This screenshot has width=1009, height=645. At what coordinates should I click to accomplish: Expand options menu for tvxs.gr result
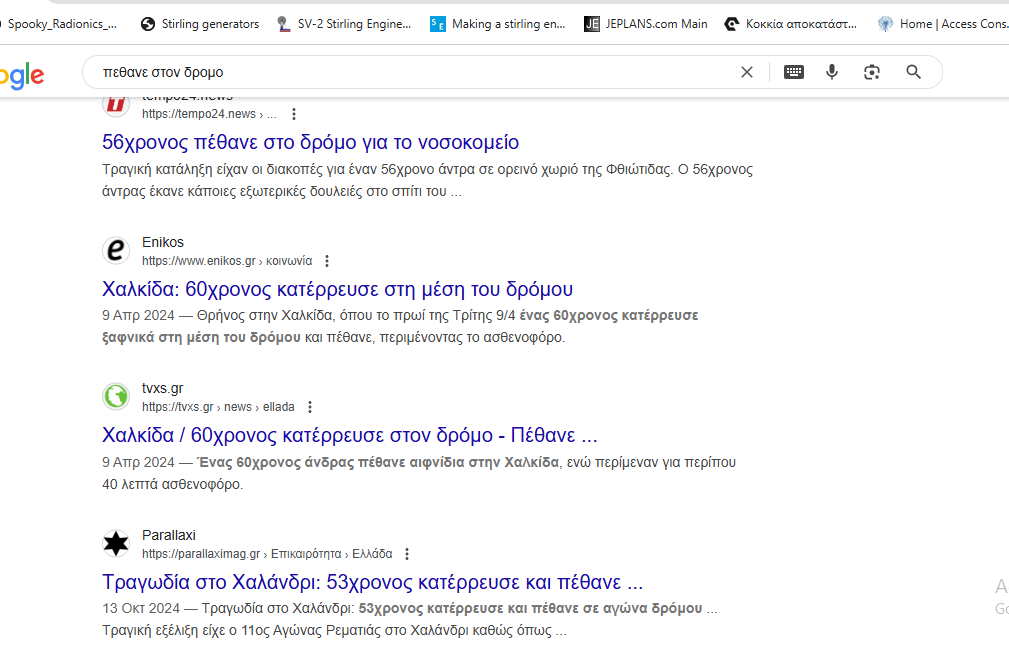310,407
